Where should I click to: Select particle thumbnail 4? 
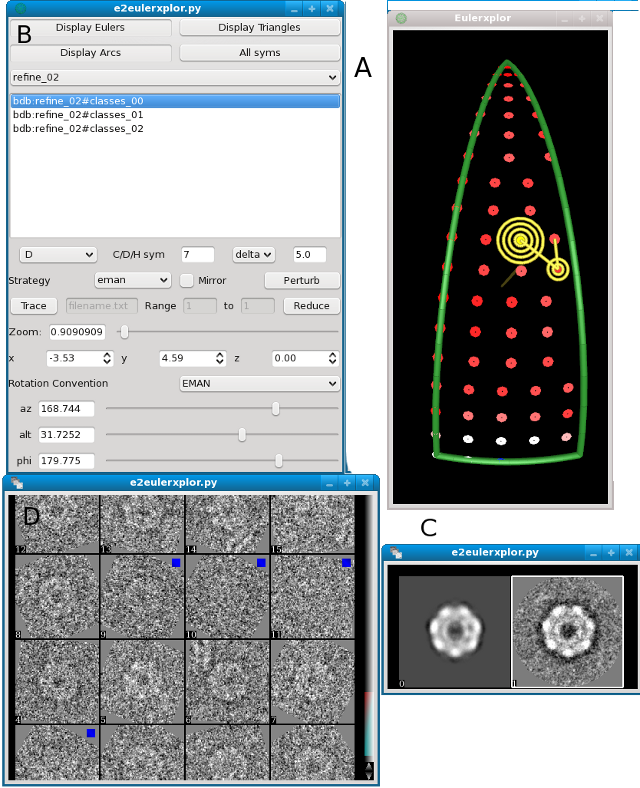(57, 682)
